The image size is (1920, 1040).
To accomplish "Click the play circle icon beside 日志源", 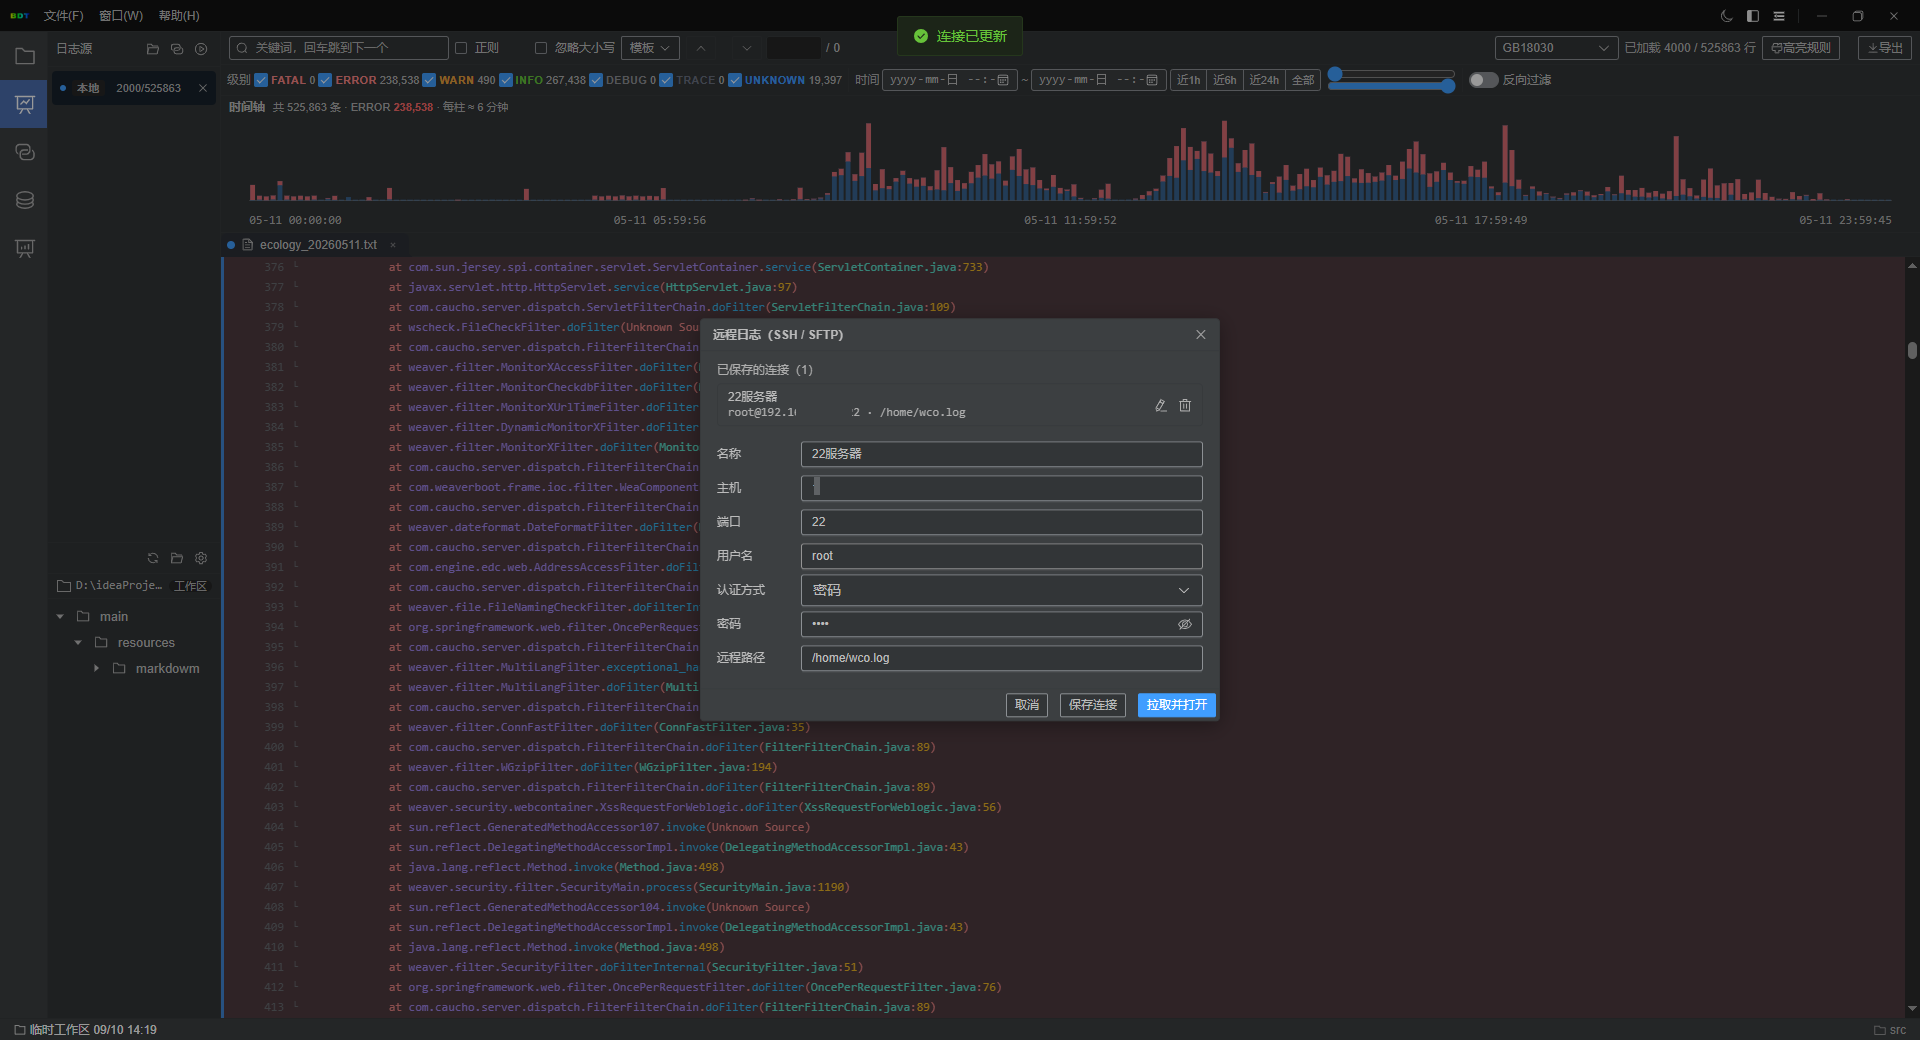I will (x=201, y=49).
